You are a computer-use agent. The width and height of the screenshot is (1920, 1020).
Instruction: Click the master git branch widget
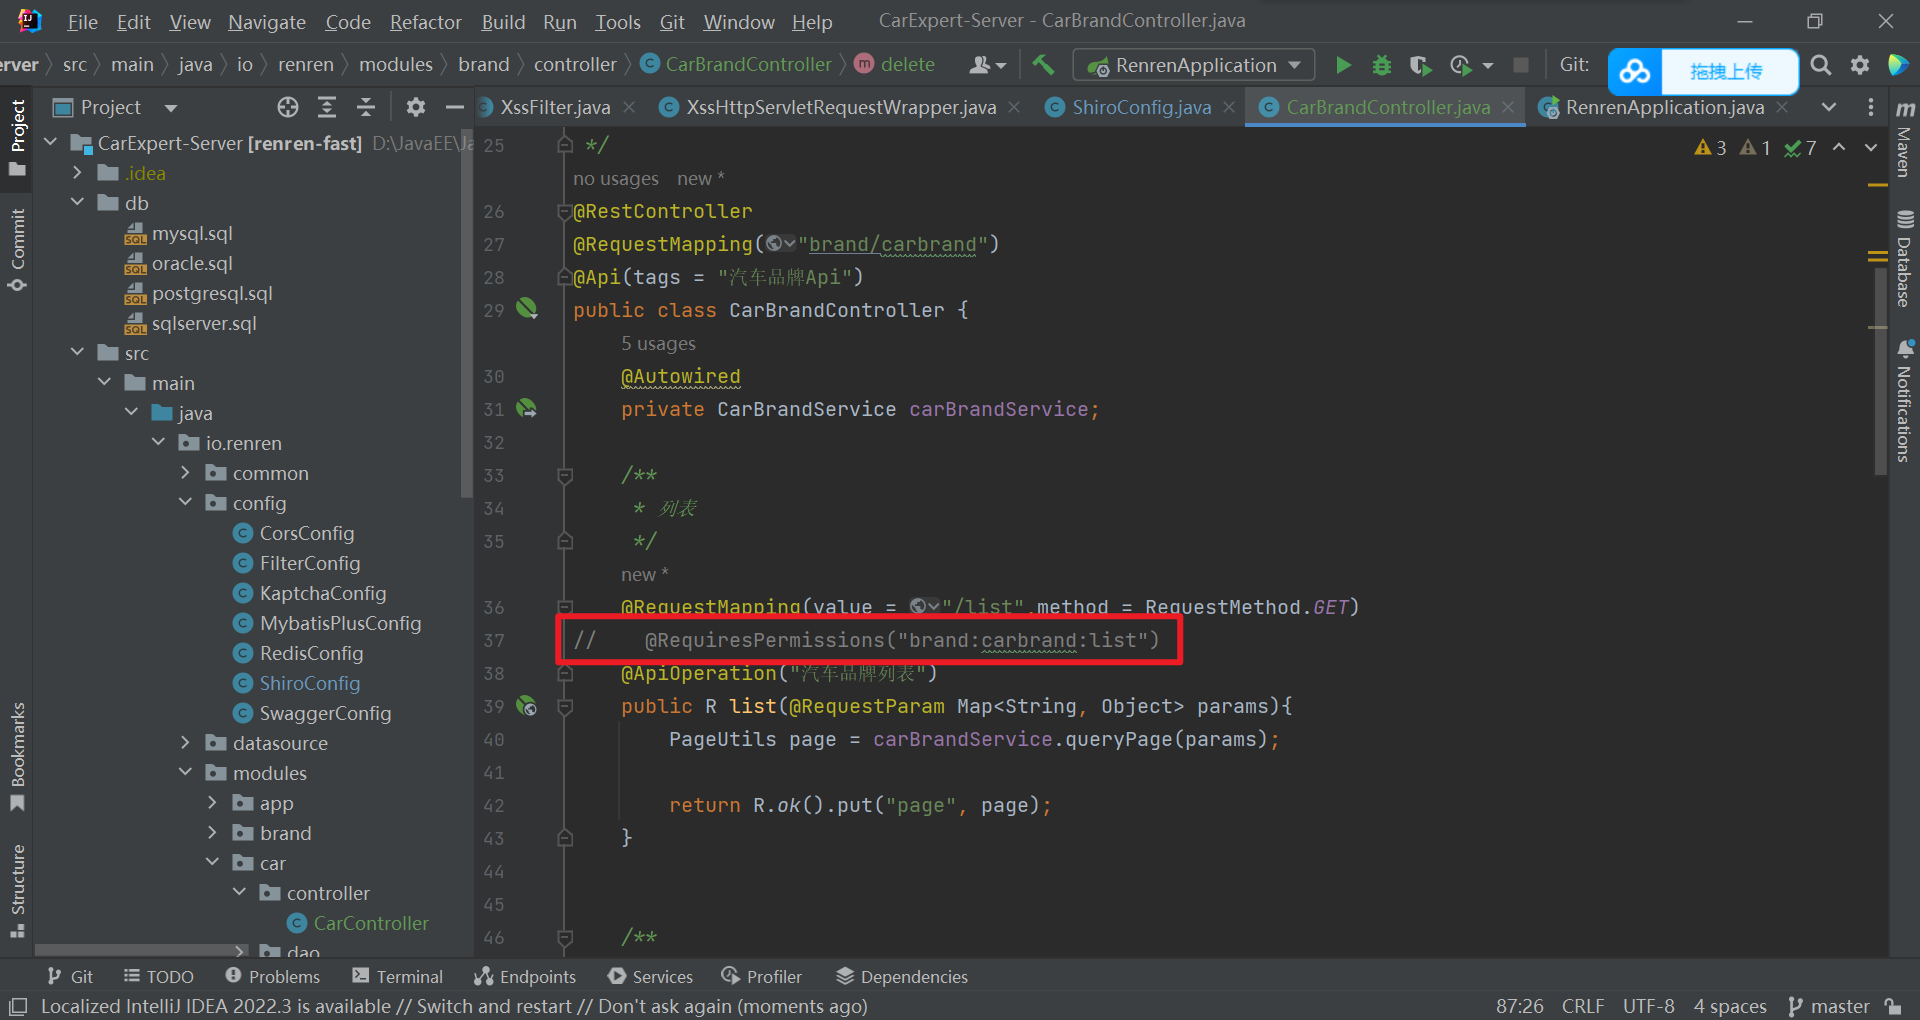click(1829, 1006)
